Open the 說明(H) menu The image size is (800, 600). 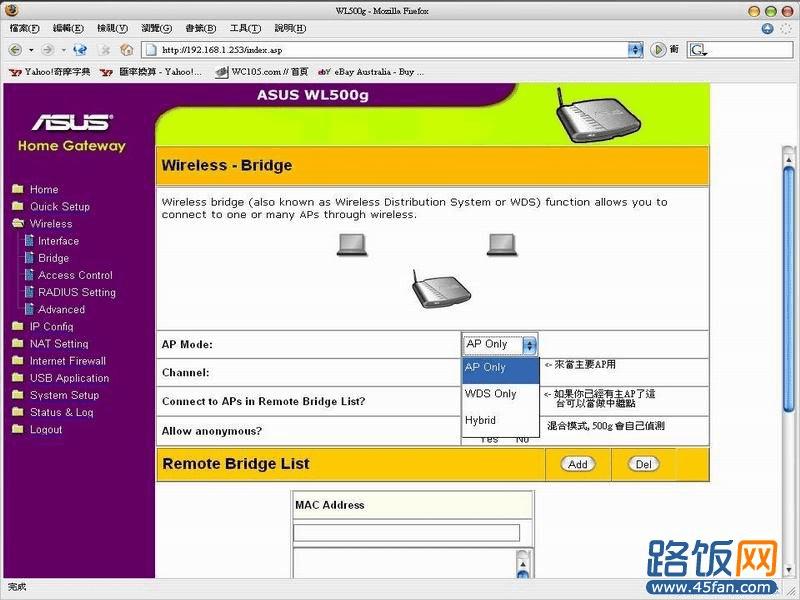tap(290, 29)
